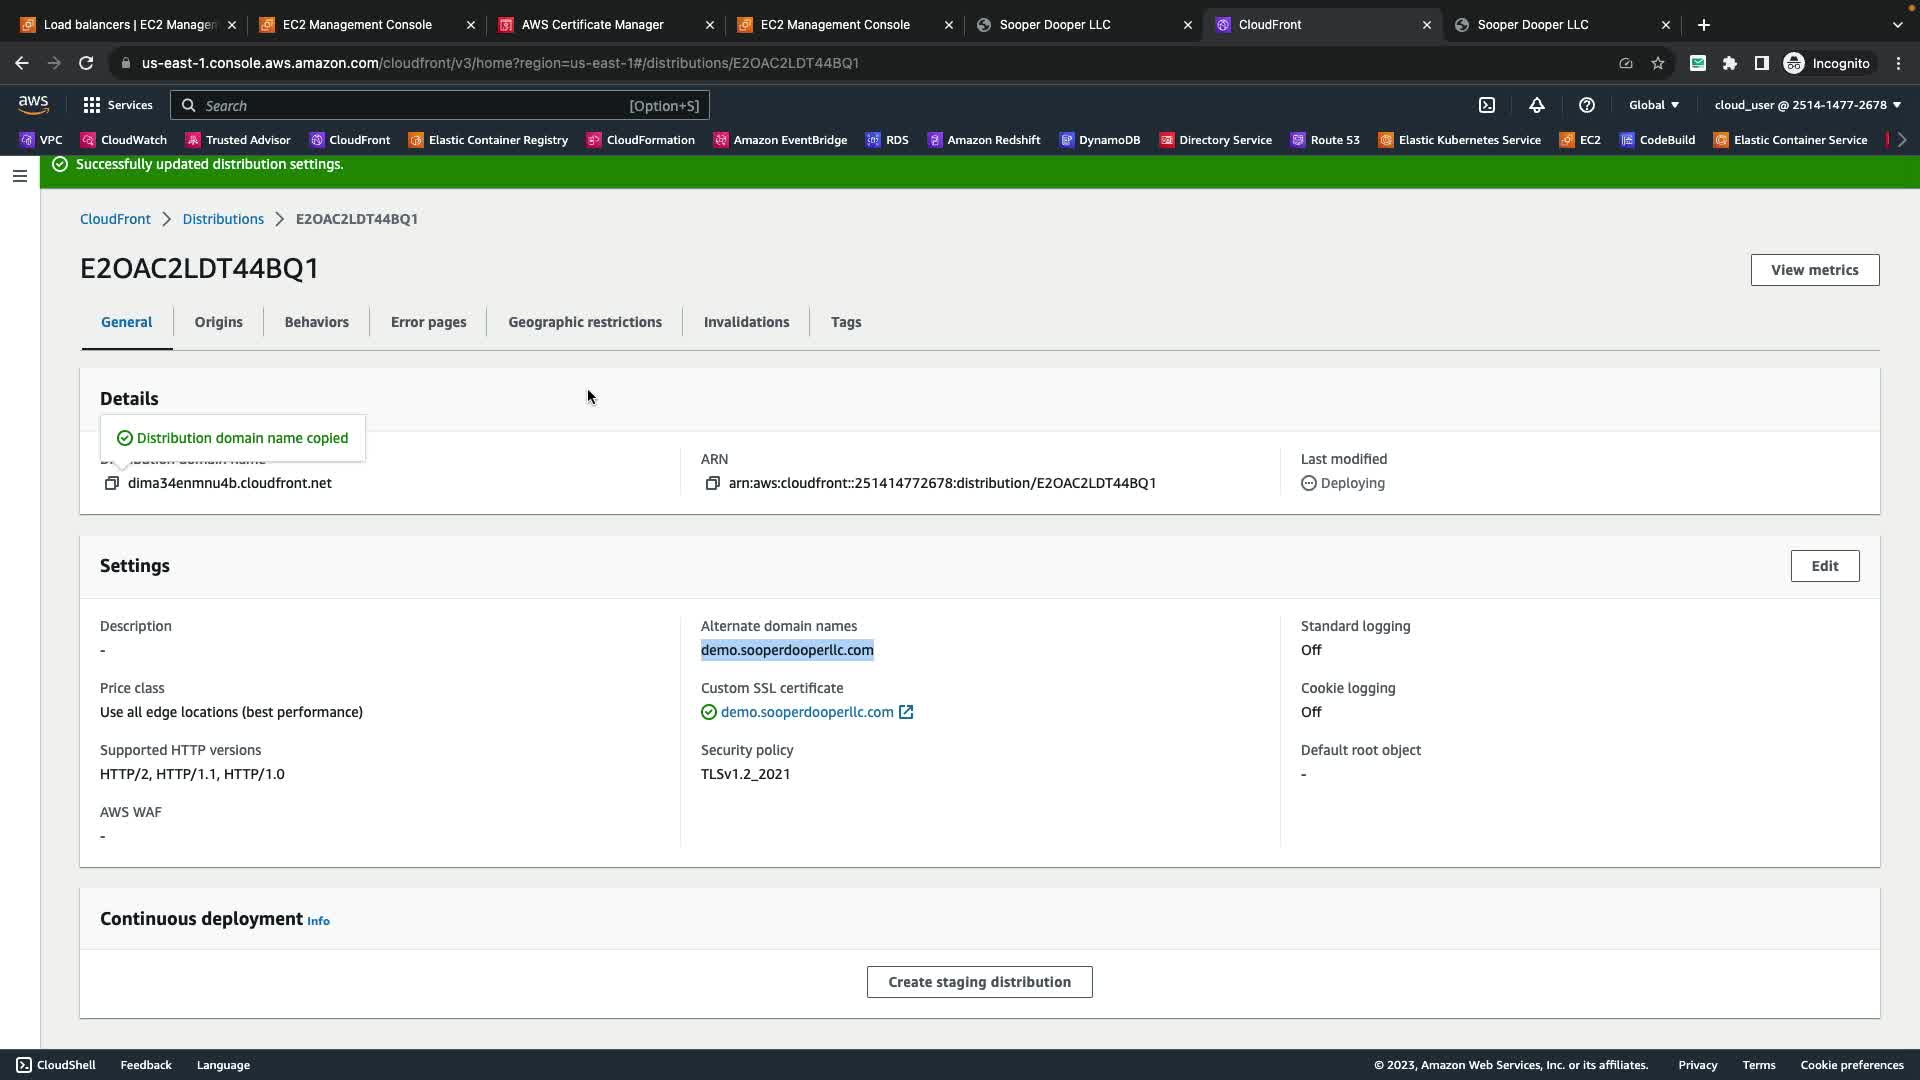Open the Invalidations tab

tap(746, 322)
